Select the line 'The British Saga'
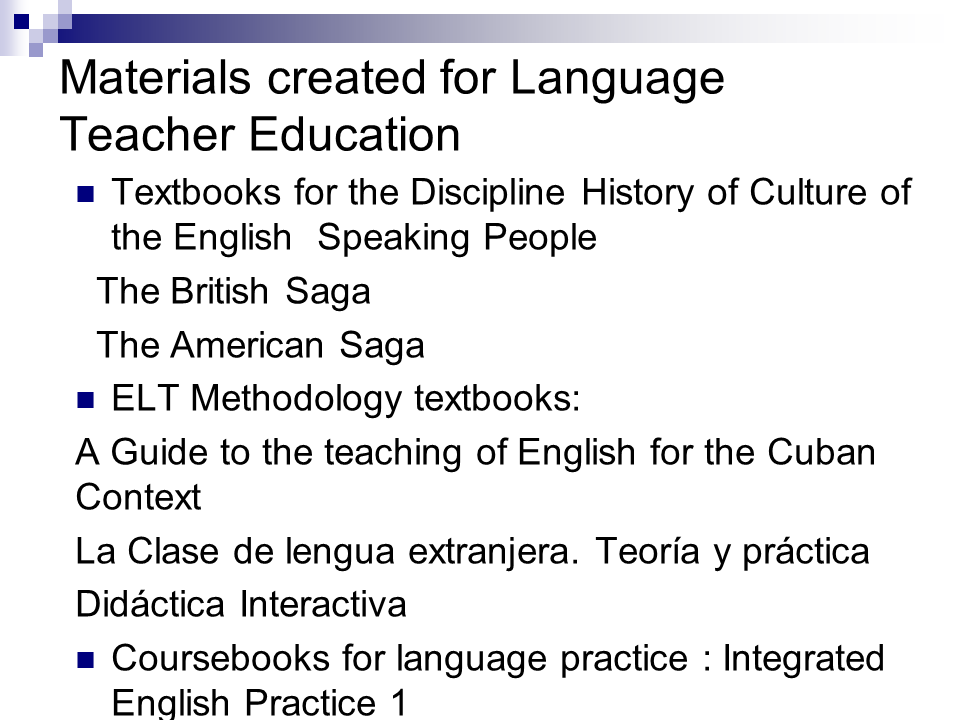Viewport: 960px width, 720px height. coord(233,291)
